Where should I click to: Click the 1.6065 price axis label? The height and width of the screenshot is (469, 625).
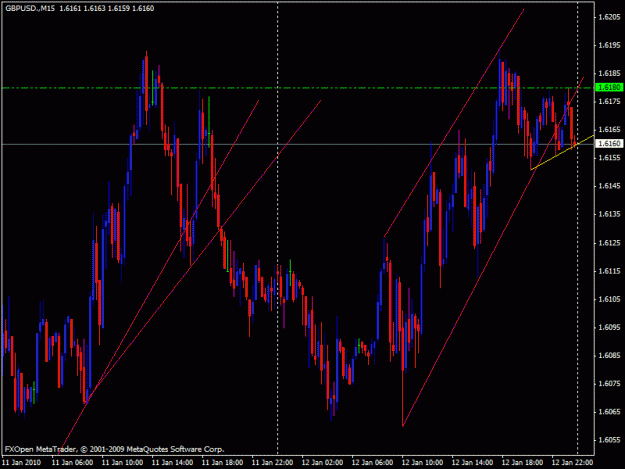point(610,412)
